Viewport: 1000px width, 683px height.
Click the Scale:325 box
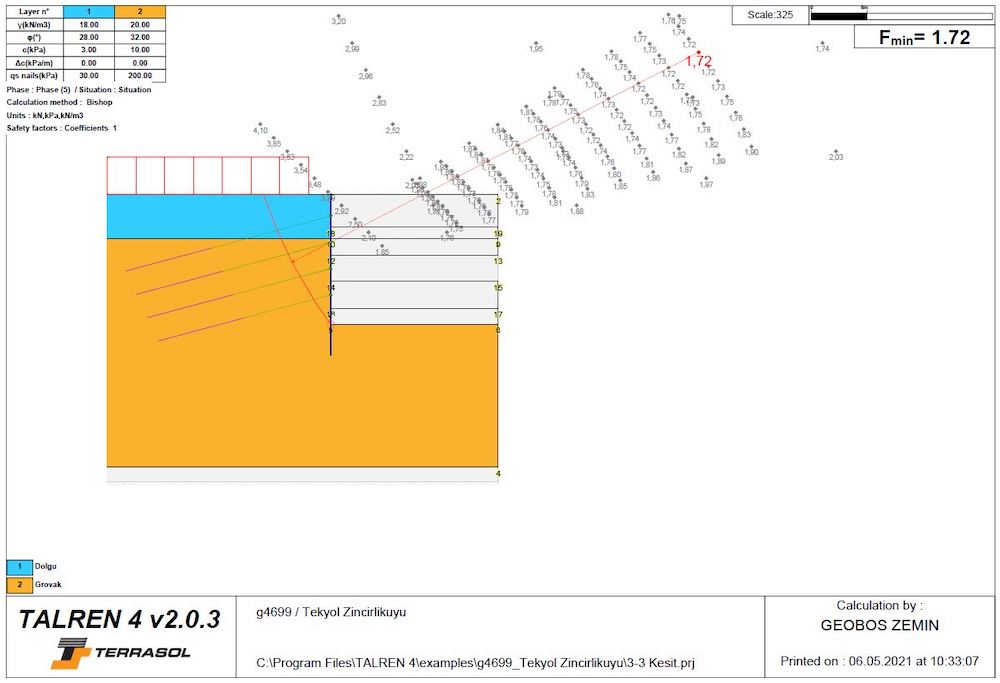tap(770, 14)
